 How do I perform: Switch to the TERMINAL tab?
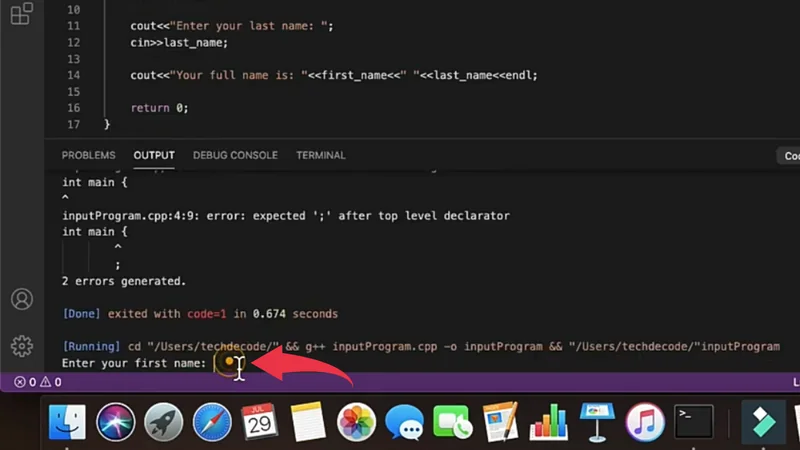[321, 156]
